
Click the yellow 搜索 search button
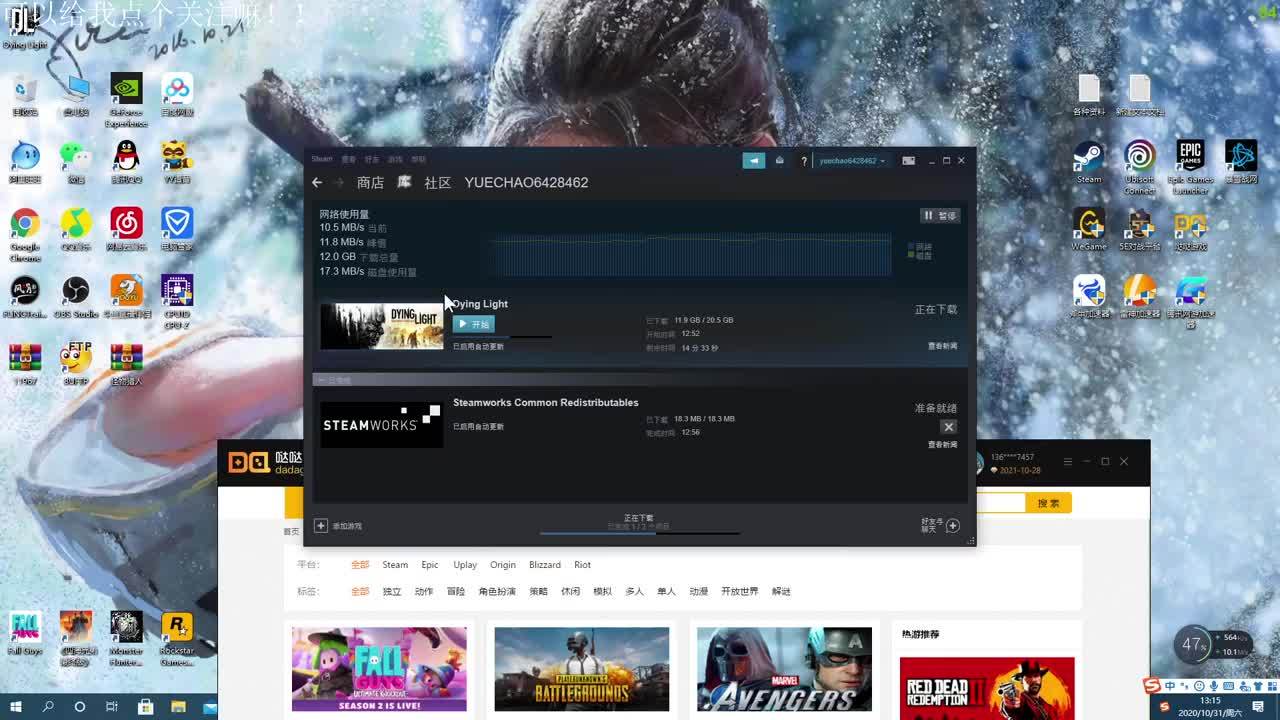(1048, 503)
